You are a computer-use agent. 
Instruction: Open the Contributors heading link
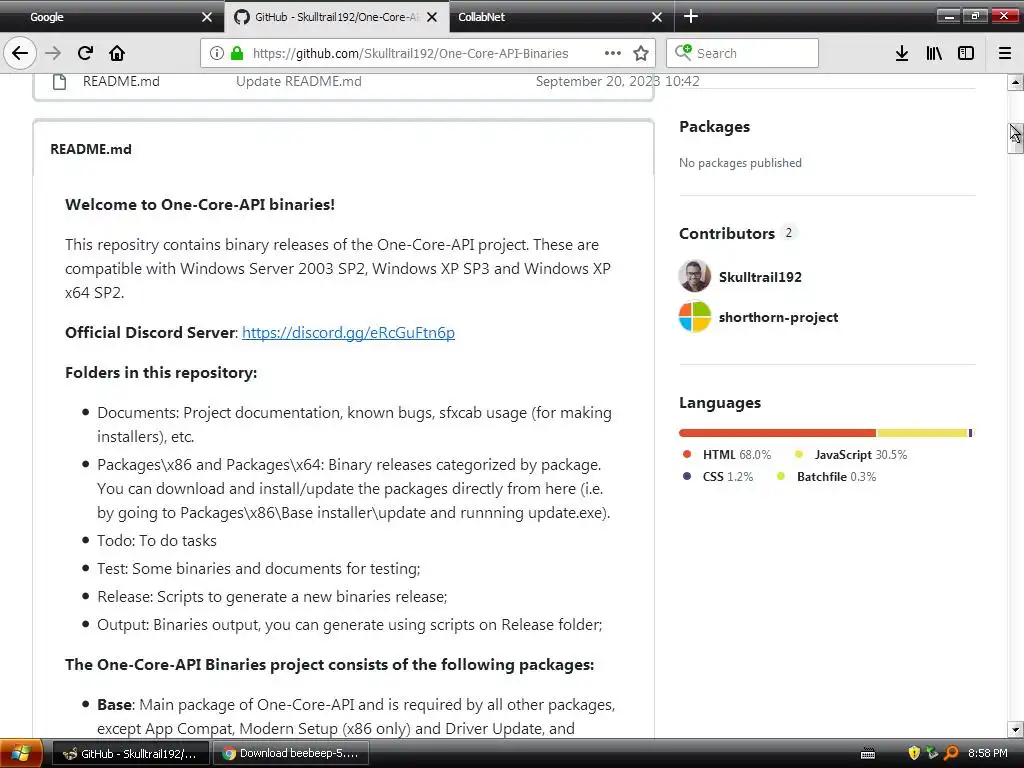tap(726, 233)
